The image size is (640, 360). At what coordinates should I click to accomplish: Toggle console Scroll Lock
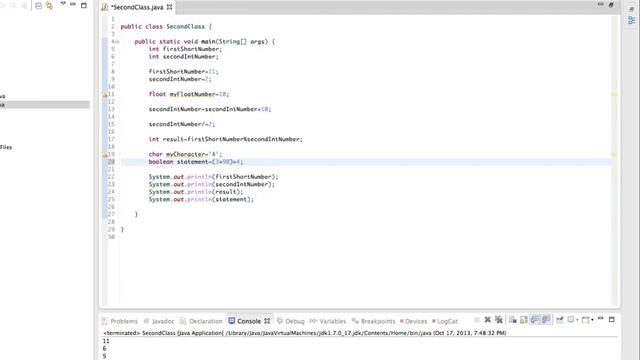click(x=524, y=320)
